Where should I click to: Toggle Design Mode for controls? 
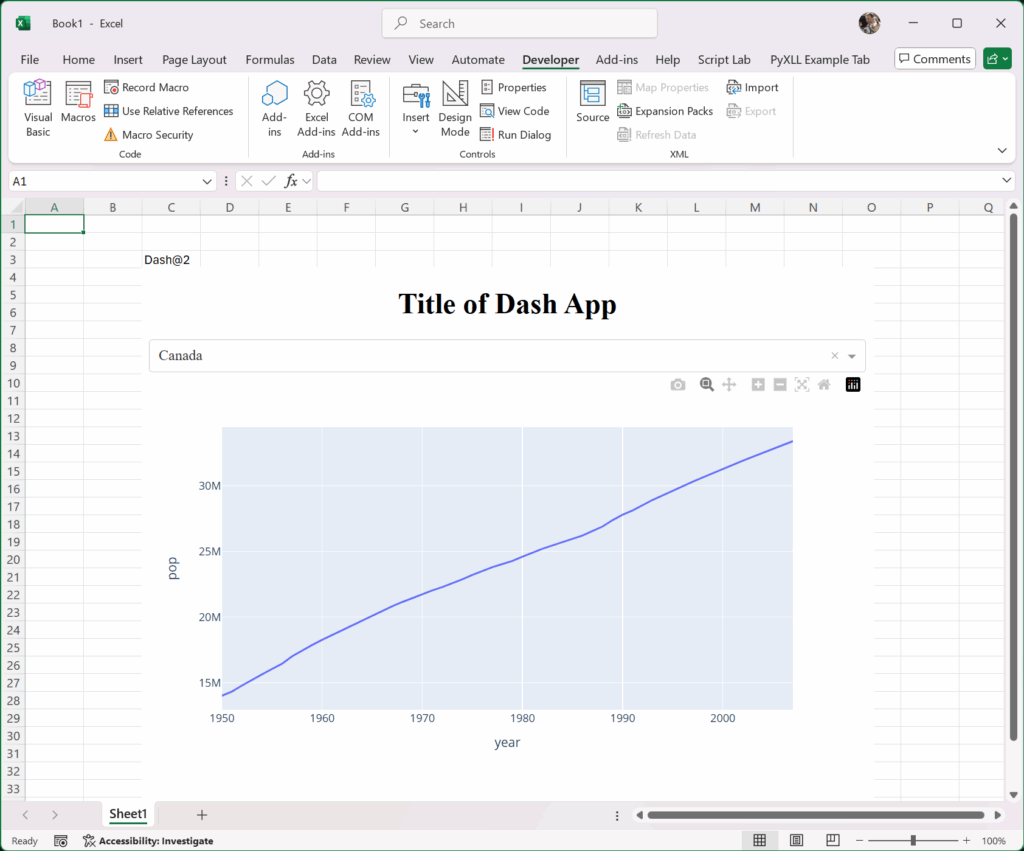tap(455, 109)
